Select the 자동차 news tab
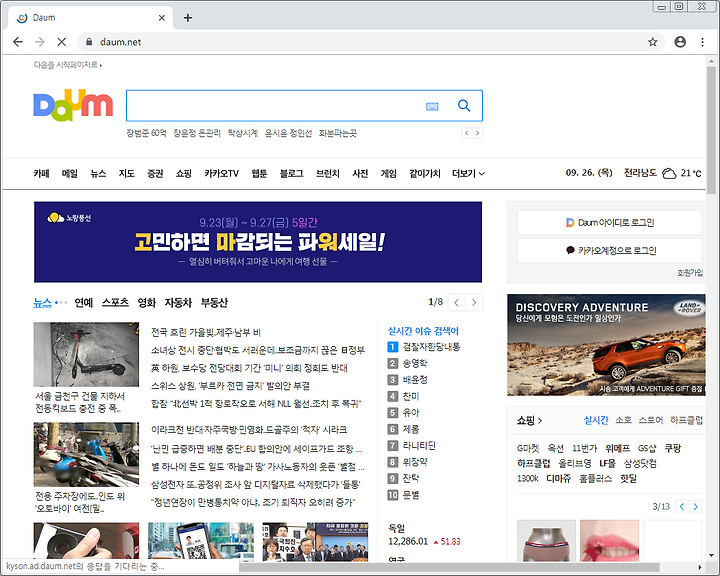The image size is (720, 576). (178, 303)
